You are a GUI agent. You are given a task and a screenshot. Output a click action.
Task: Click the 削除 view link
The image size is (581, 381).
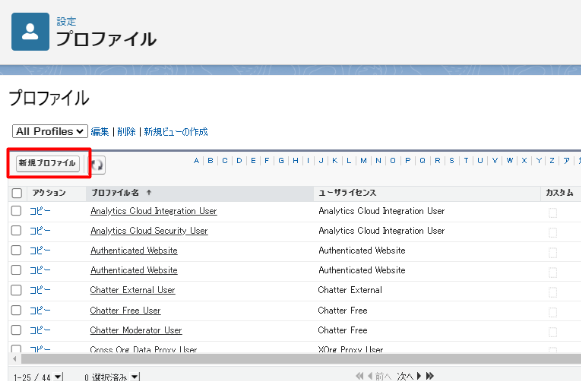coord(126,132)
